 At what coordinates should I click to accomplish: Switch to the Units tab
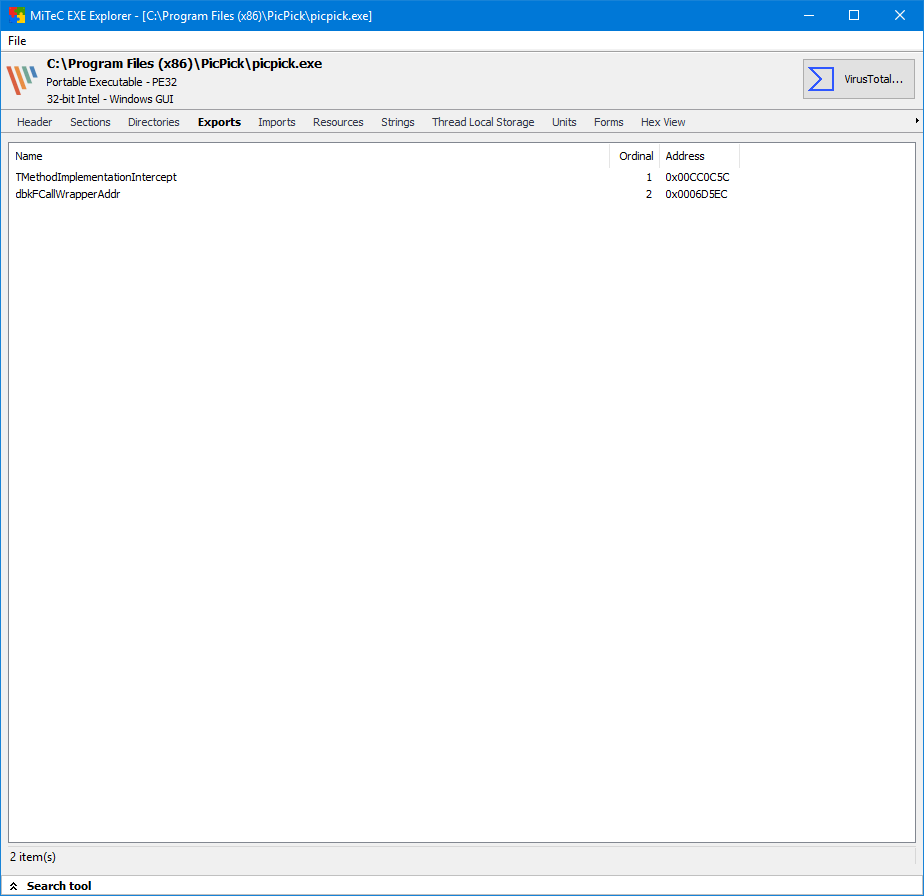coord(564,122)
